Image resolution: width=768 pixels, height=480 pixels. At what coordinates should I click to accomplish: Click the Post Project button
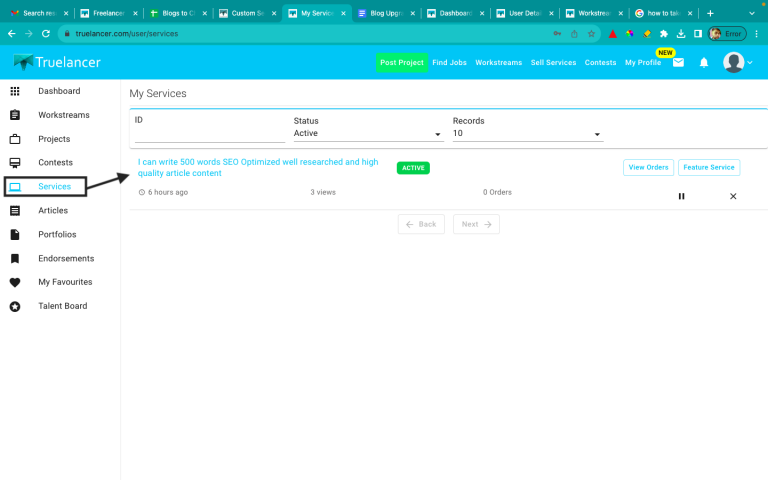click(x=401, y=62)
